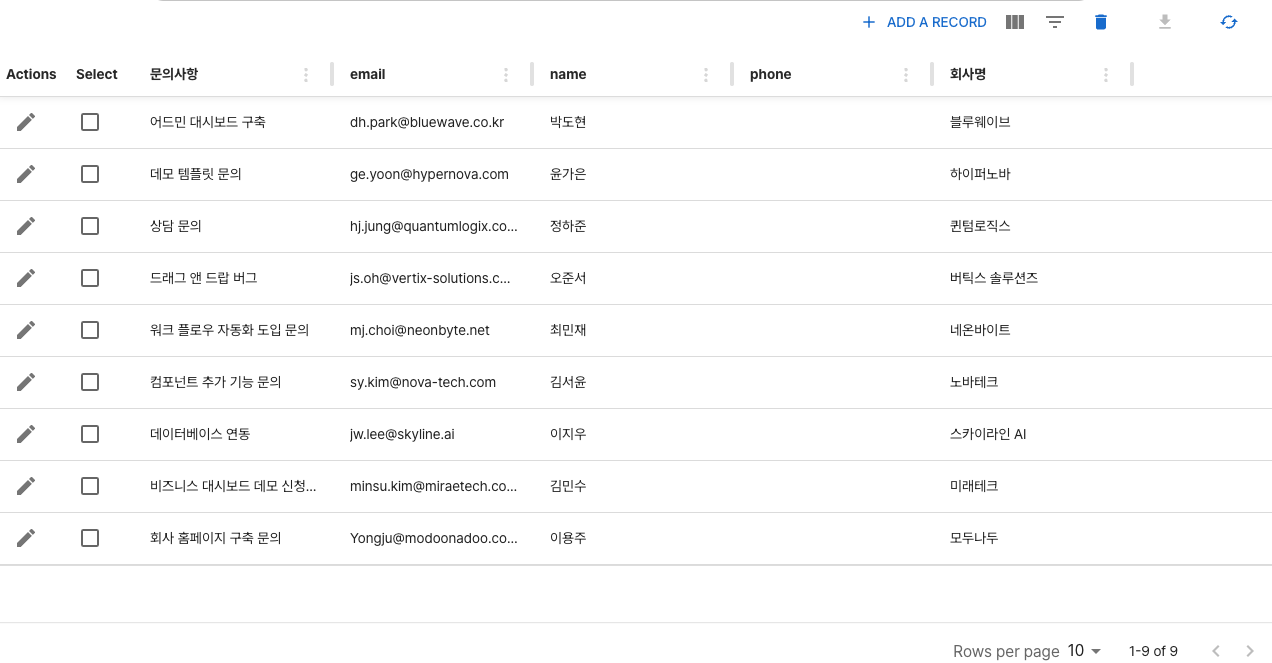Click the company cell 스카이라인 AI

988,434
